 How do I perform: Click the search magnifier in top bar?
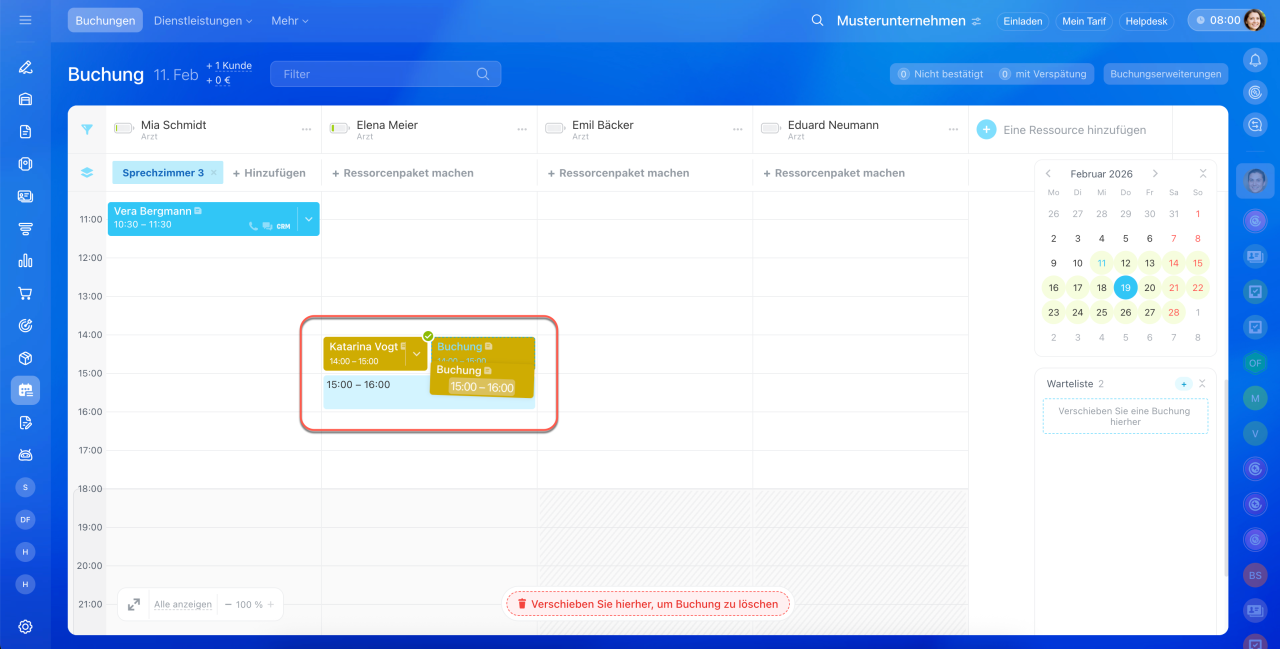click(817, 20)
